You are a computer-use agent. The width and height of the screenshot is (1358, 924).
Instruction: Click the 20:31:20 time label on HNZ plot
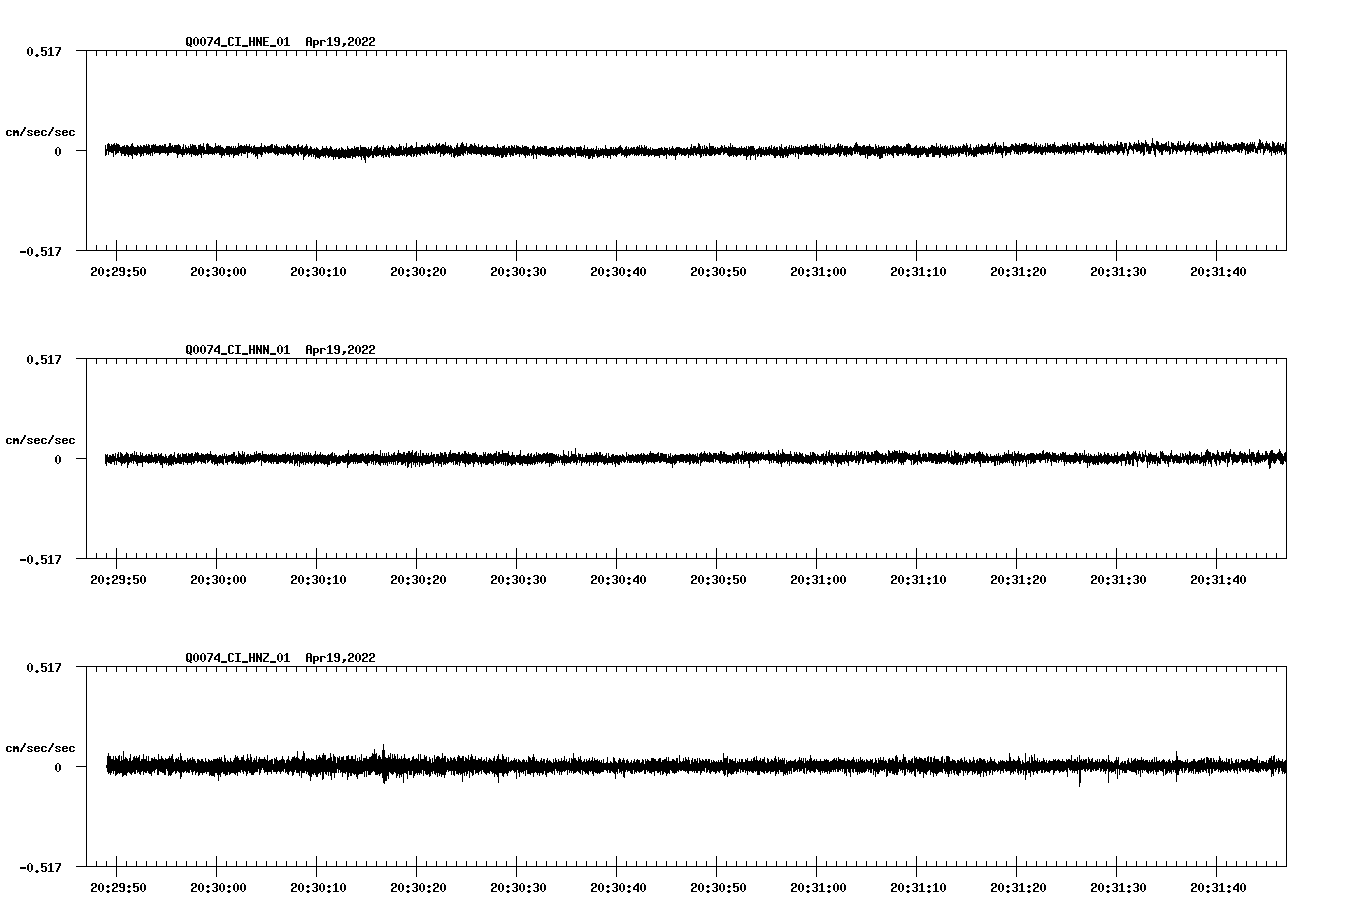click(x=1018, y=888)
